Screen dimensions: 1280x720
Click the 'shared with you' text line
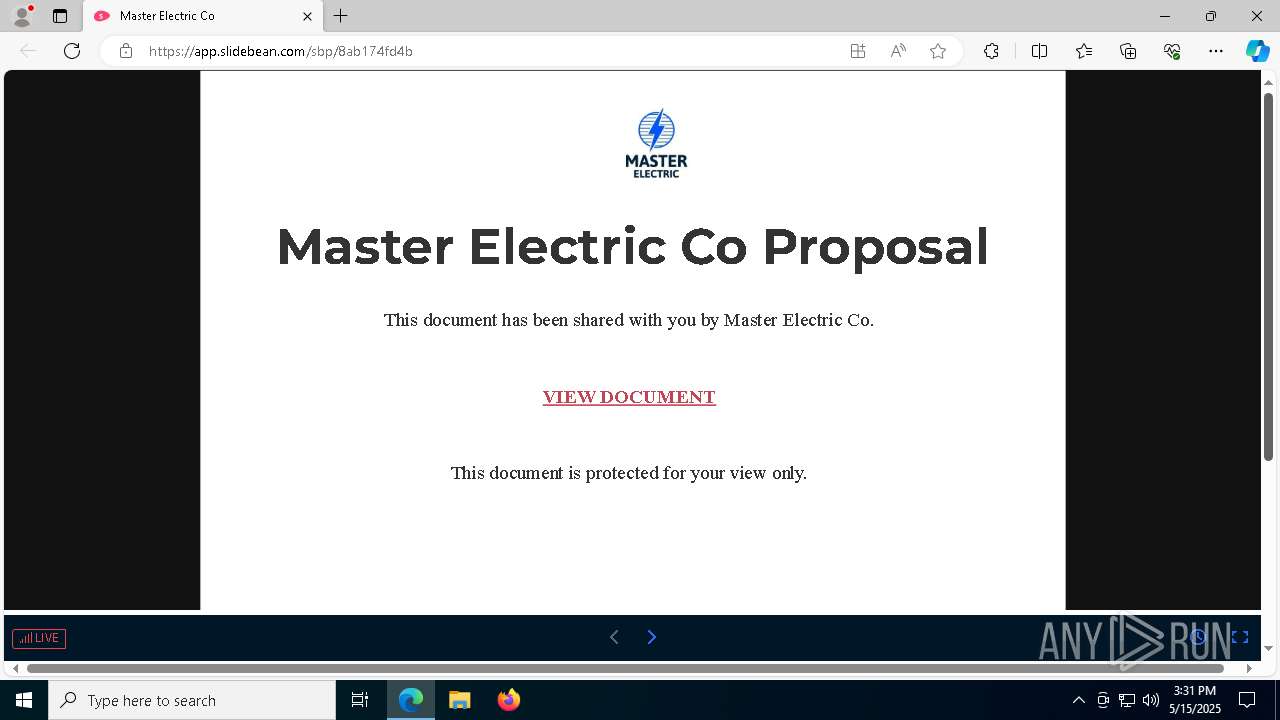[x=629, y=320]
